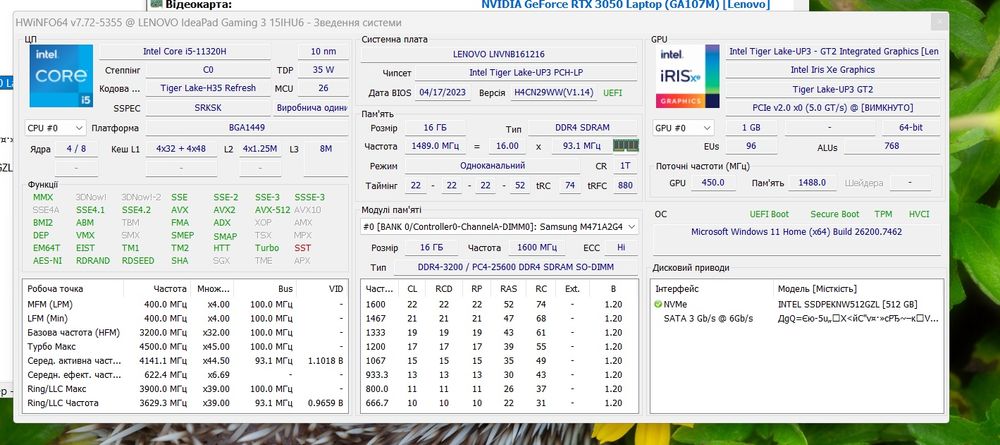Select the Ring/LLC Макс row
The image size is (1000, 445).
coord(185,389)
